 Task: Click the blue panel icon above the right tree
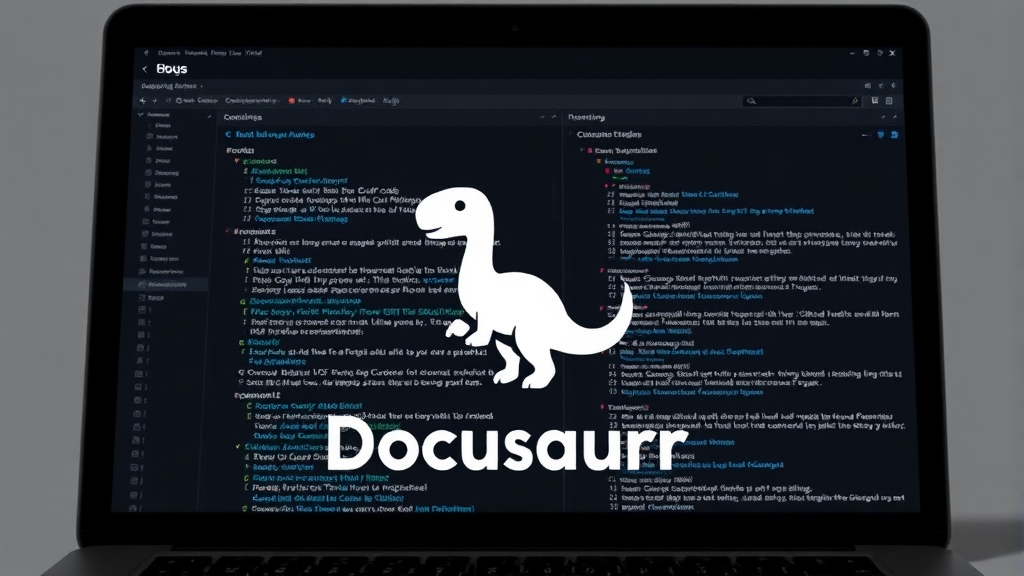click(894, 135)
